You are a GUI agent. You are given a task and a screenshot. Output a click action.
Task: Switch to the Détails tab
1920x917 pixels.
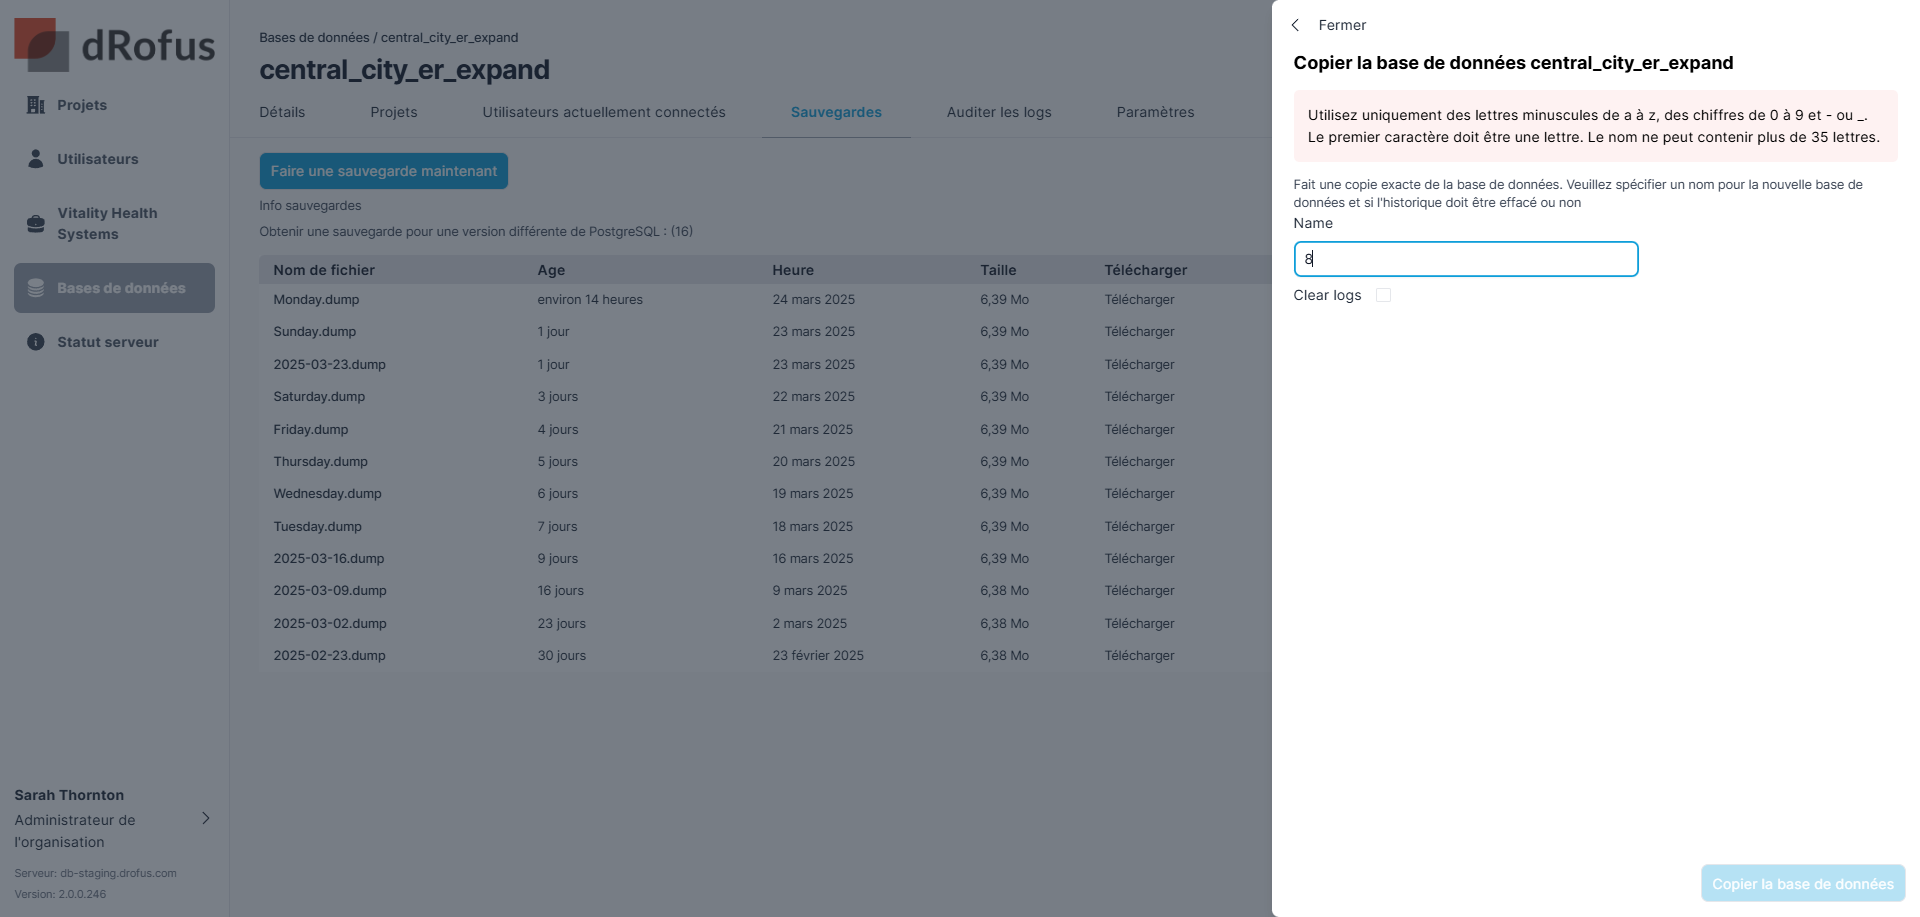point(282,112)
